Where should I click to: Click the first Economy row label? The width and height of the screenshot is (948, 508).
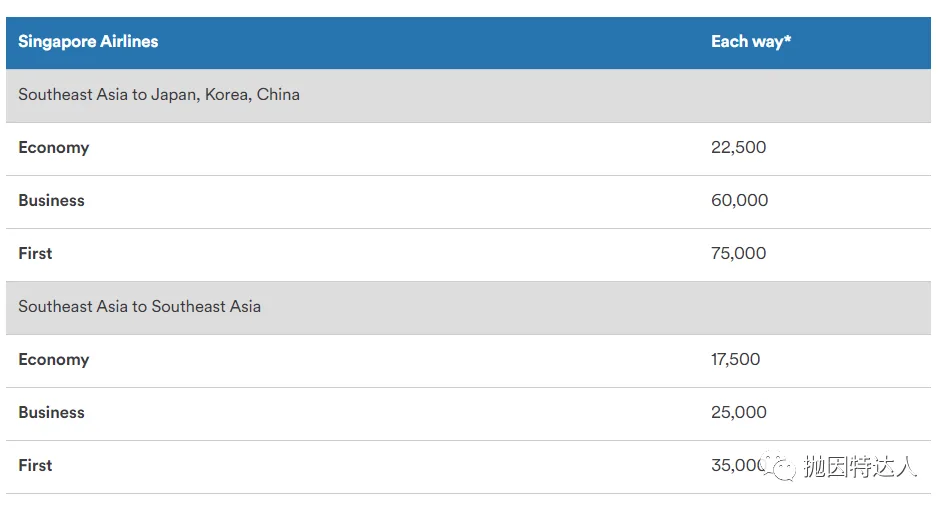click(54, 148)
